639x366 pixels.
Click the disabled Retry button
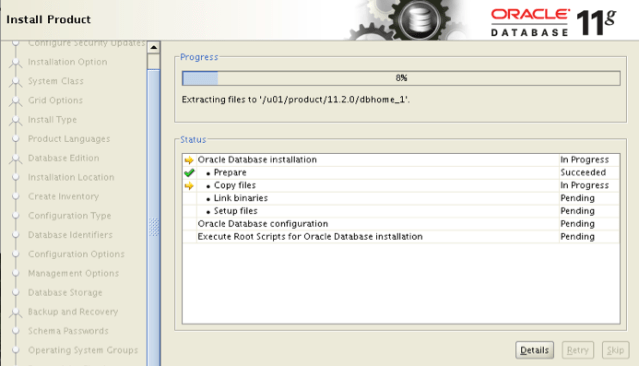[577, 350]
